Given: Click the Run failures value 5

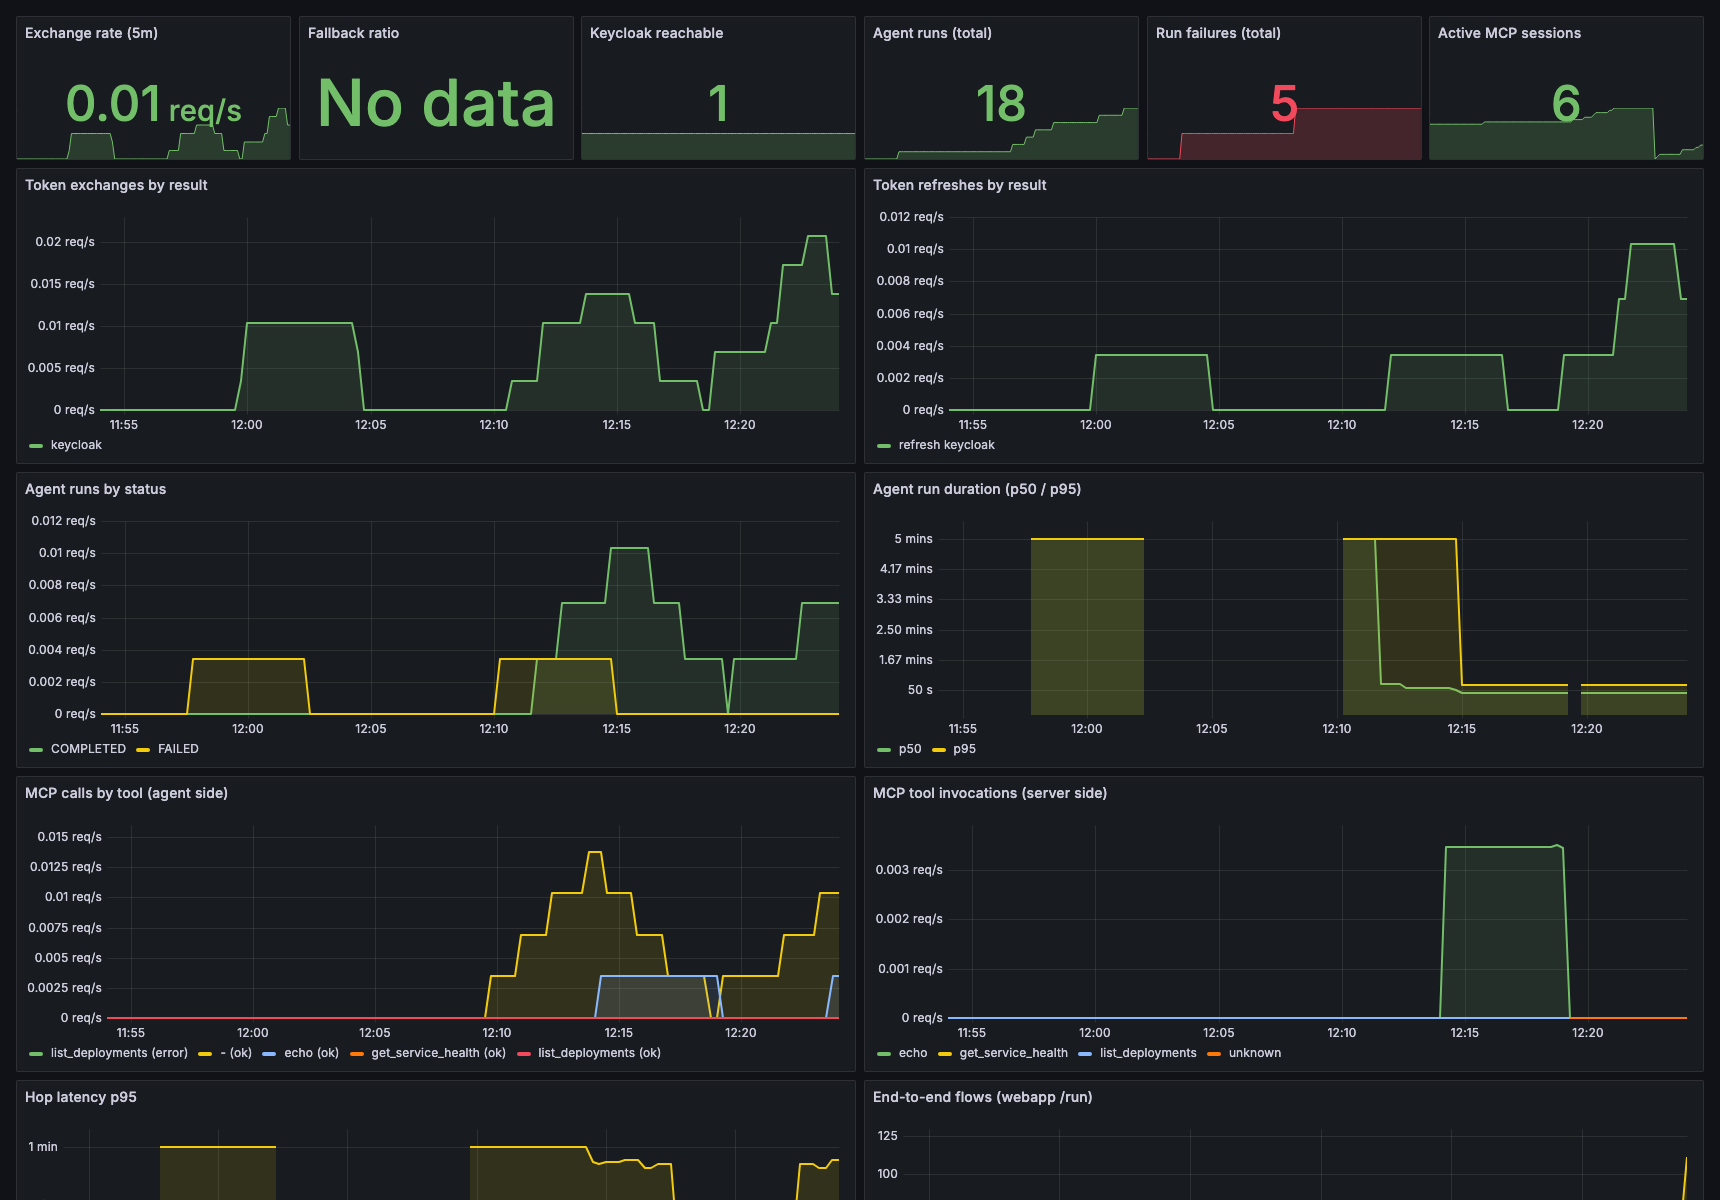Looking at the screenshot, I should (x=1284, y=104).
